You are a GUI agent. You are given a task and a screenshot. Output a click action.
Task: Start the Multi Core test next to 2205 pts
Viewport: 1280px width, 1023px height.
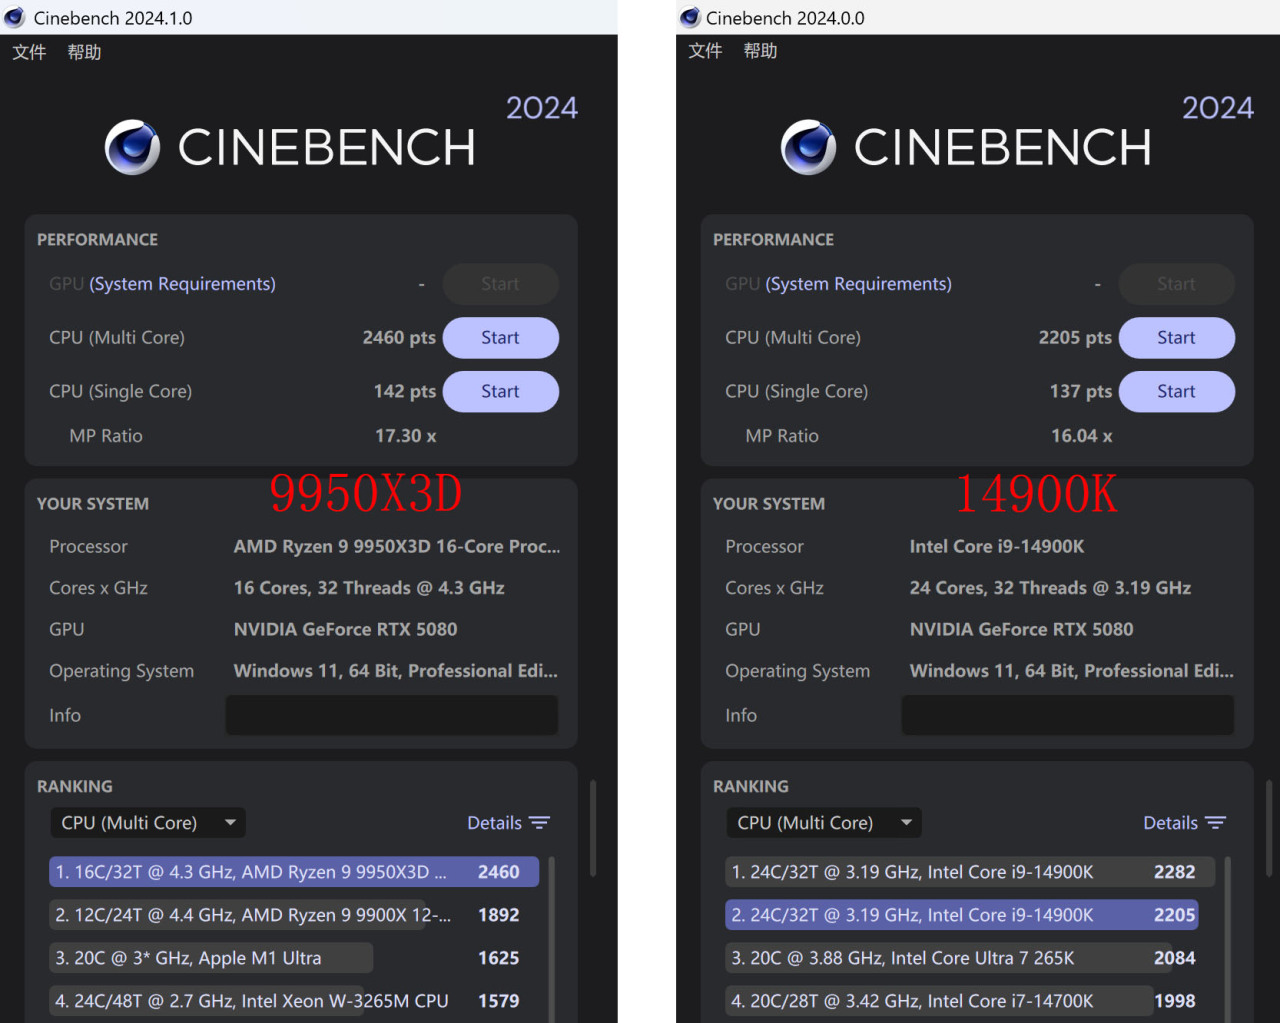point(1176,338)
